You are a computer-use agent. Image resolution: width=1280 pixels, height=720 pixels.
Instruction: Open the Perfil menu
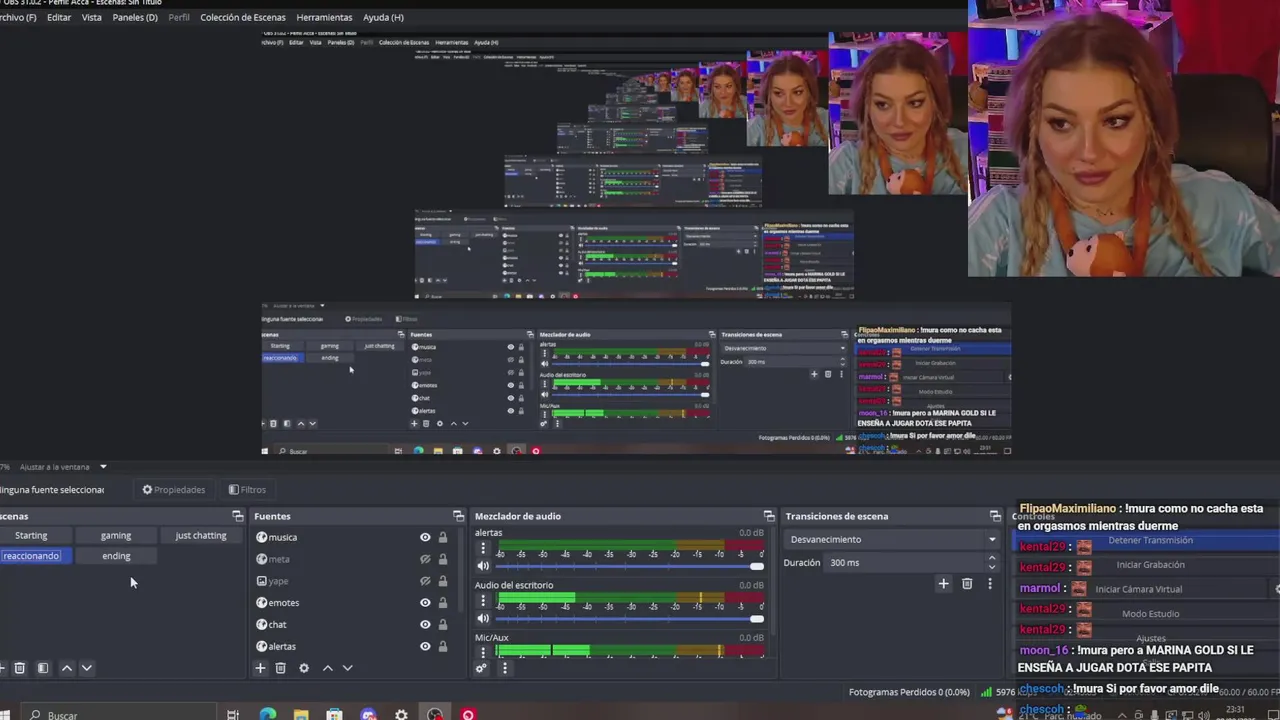click(179, 17)
